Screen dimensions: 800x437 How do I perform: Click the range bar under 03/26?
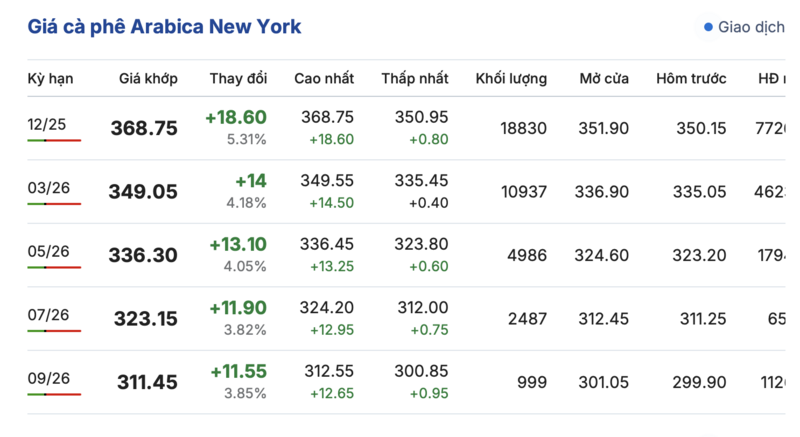[x=54, y=203]
